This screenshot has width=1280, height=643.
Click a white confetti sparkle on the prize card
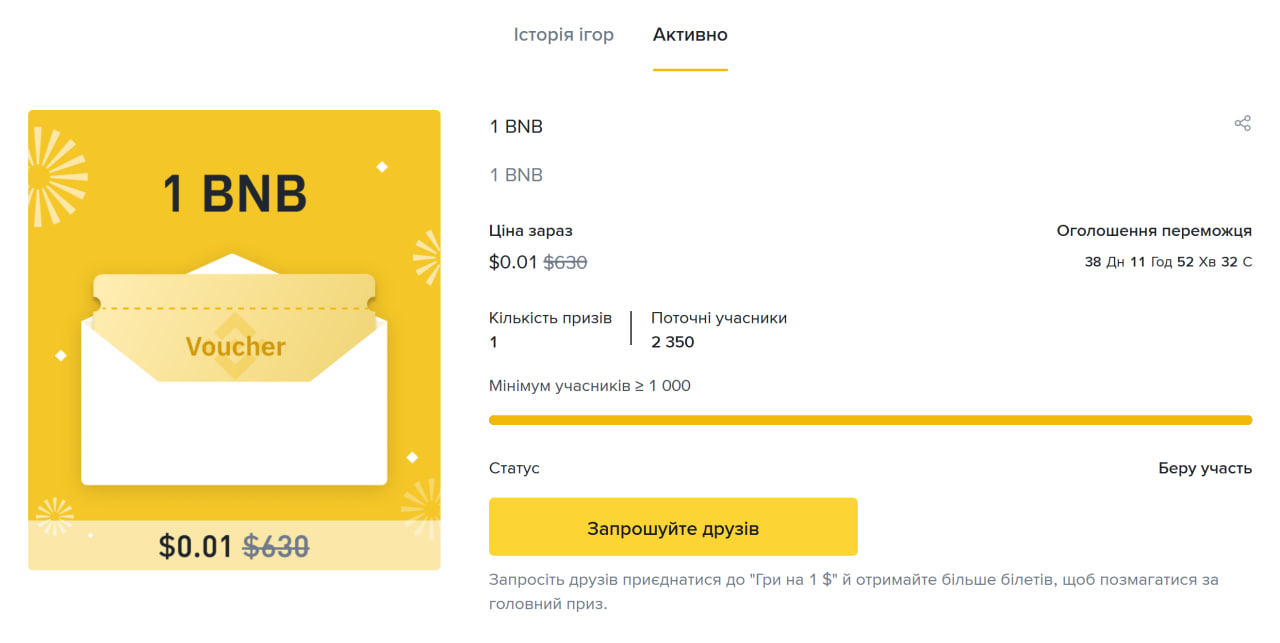point(380,165)
